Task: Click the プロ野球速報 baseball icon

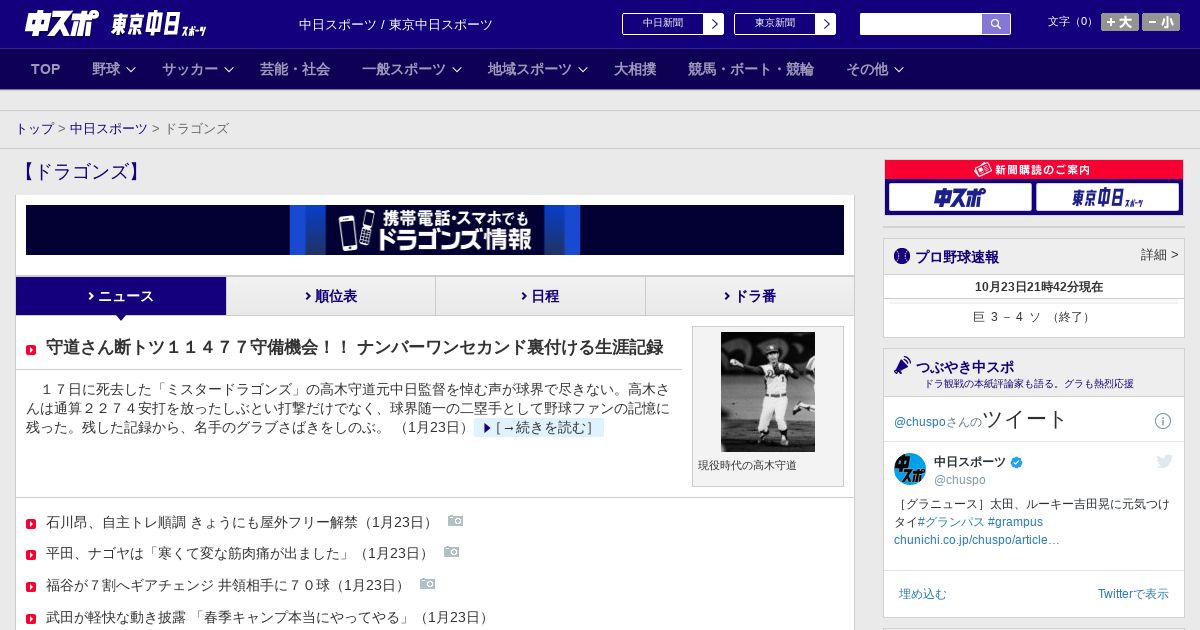Action: (x=902, y=256)
